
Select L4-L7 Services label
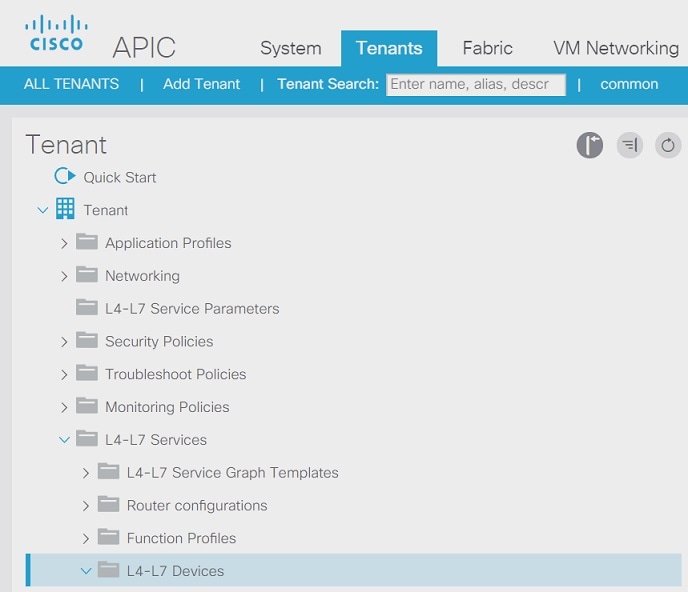pyautogui.click(x=156, y=440)
